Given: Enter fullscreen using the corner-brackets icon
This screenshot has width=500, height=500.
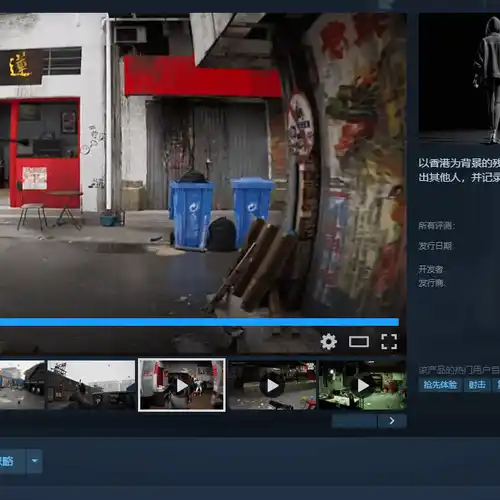Looking at the screenshot, I should coord(389,342).
